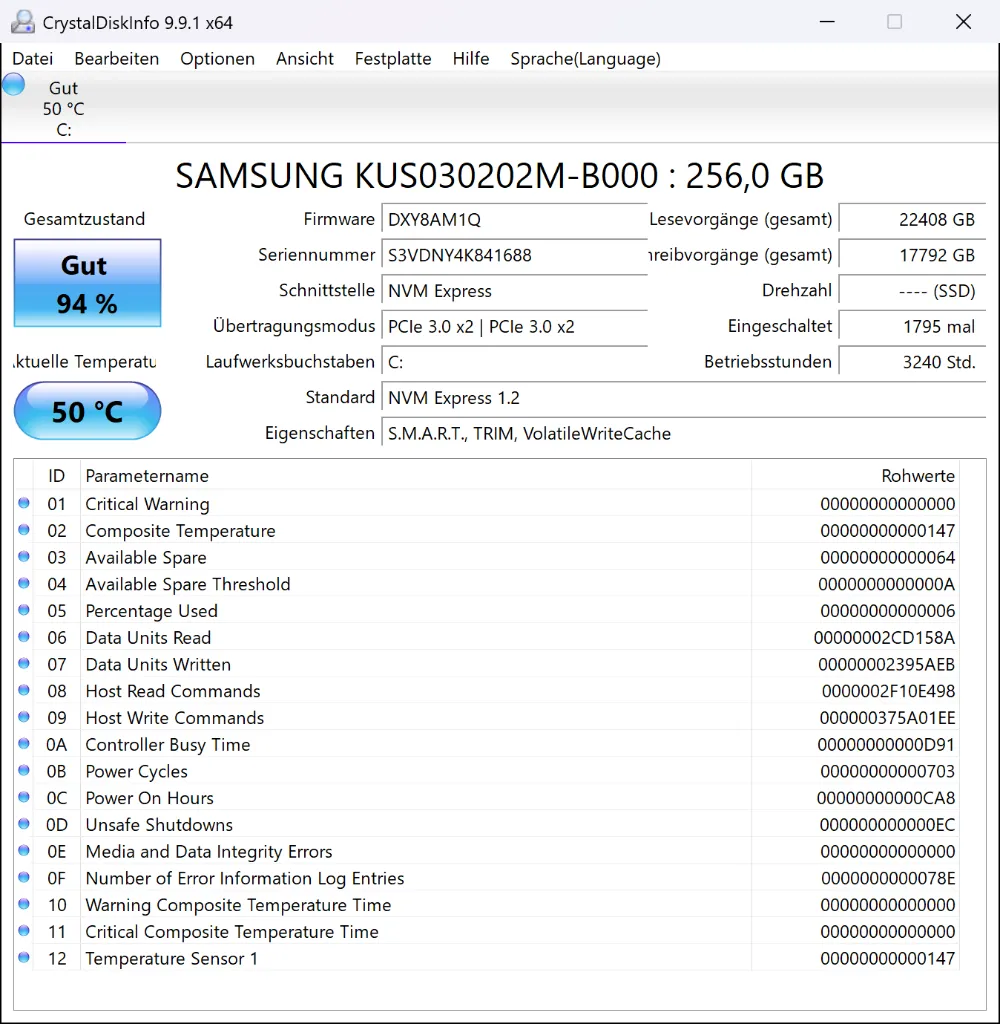1000x1024 pixels.
Task: Click the Gut 94 % health status button
Action: click(88, 283)
